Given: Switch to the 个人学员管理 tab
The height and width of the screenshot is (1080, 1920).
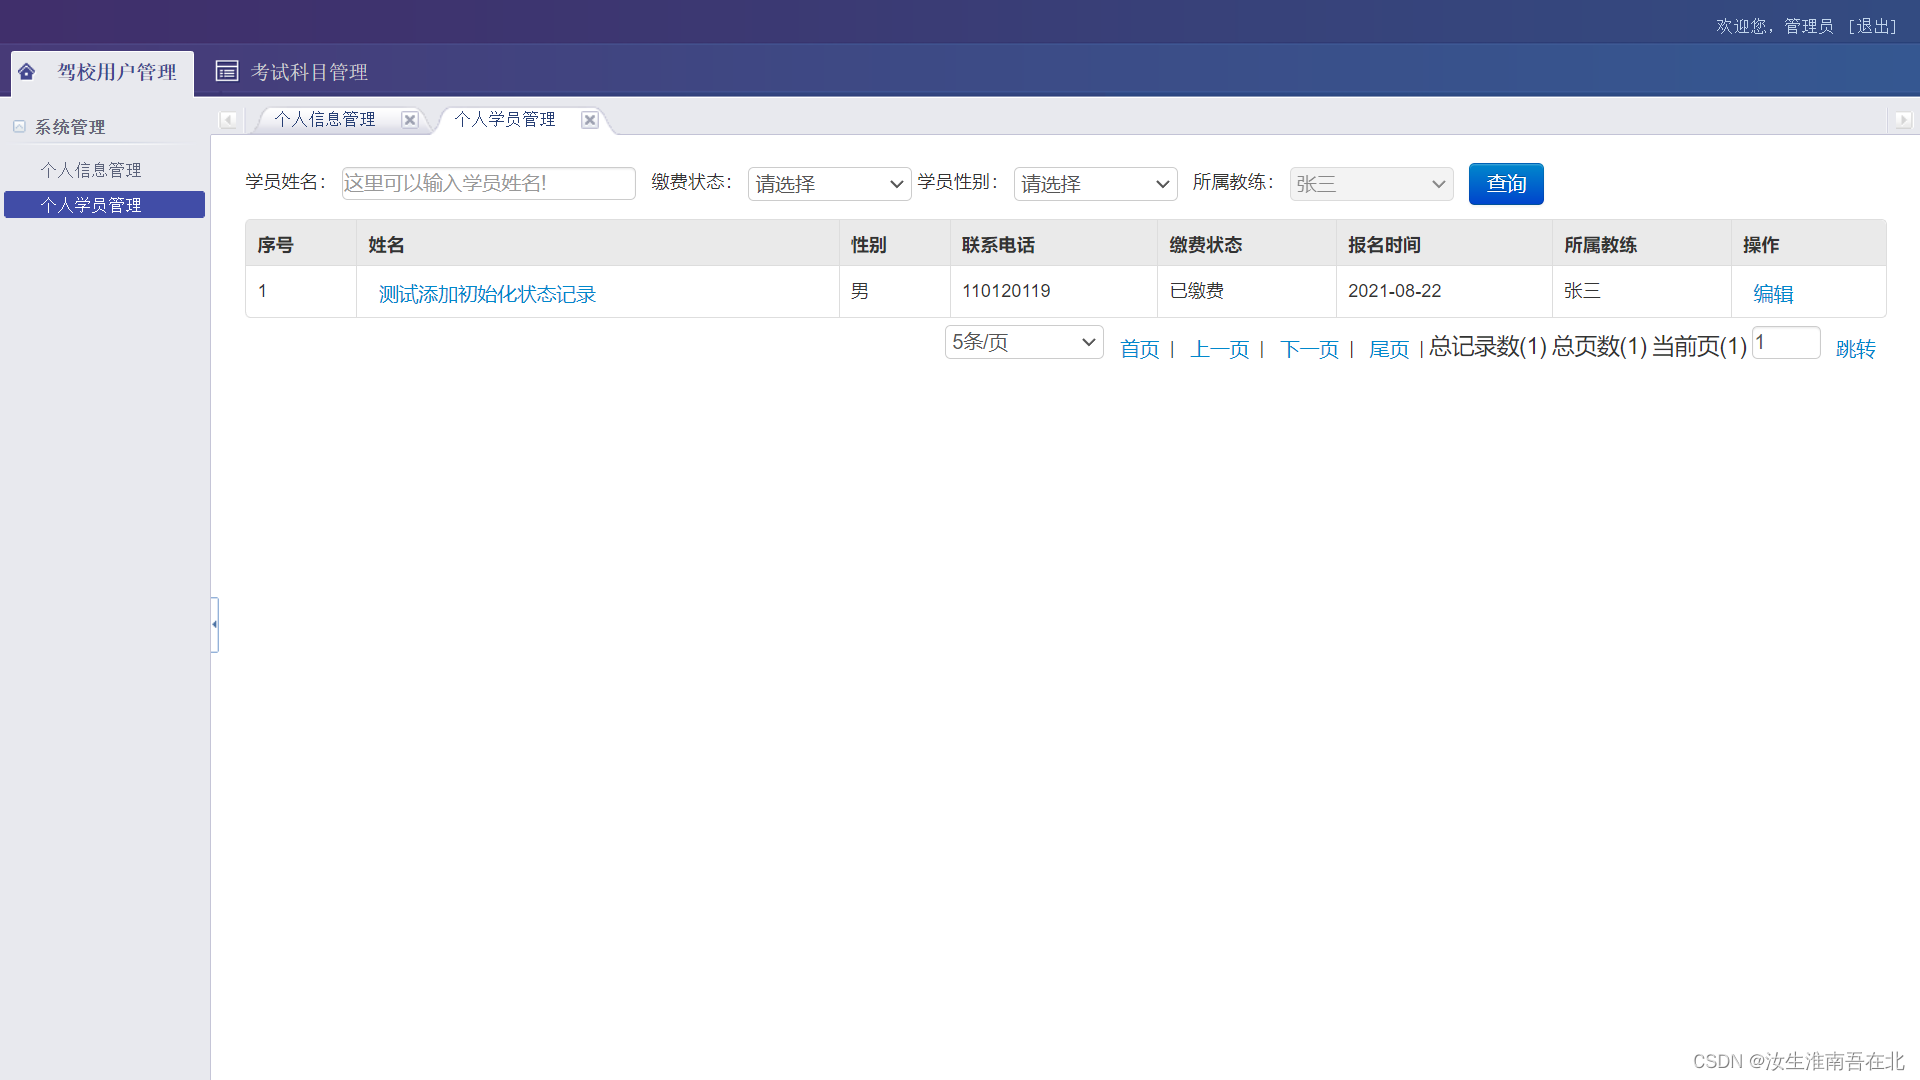Looking at the screenshot, I should coord(505,119).
